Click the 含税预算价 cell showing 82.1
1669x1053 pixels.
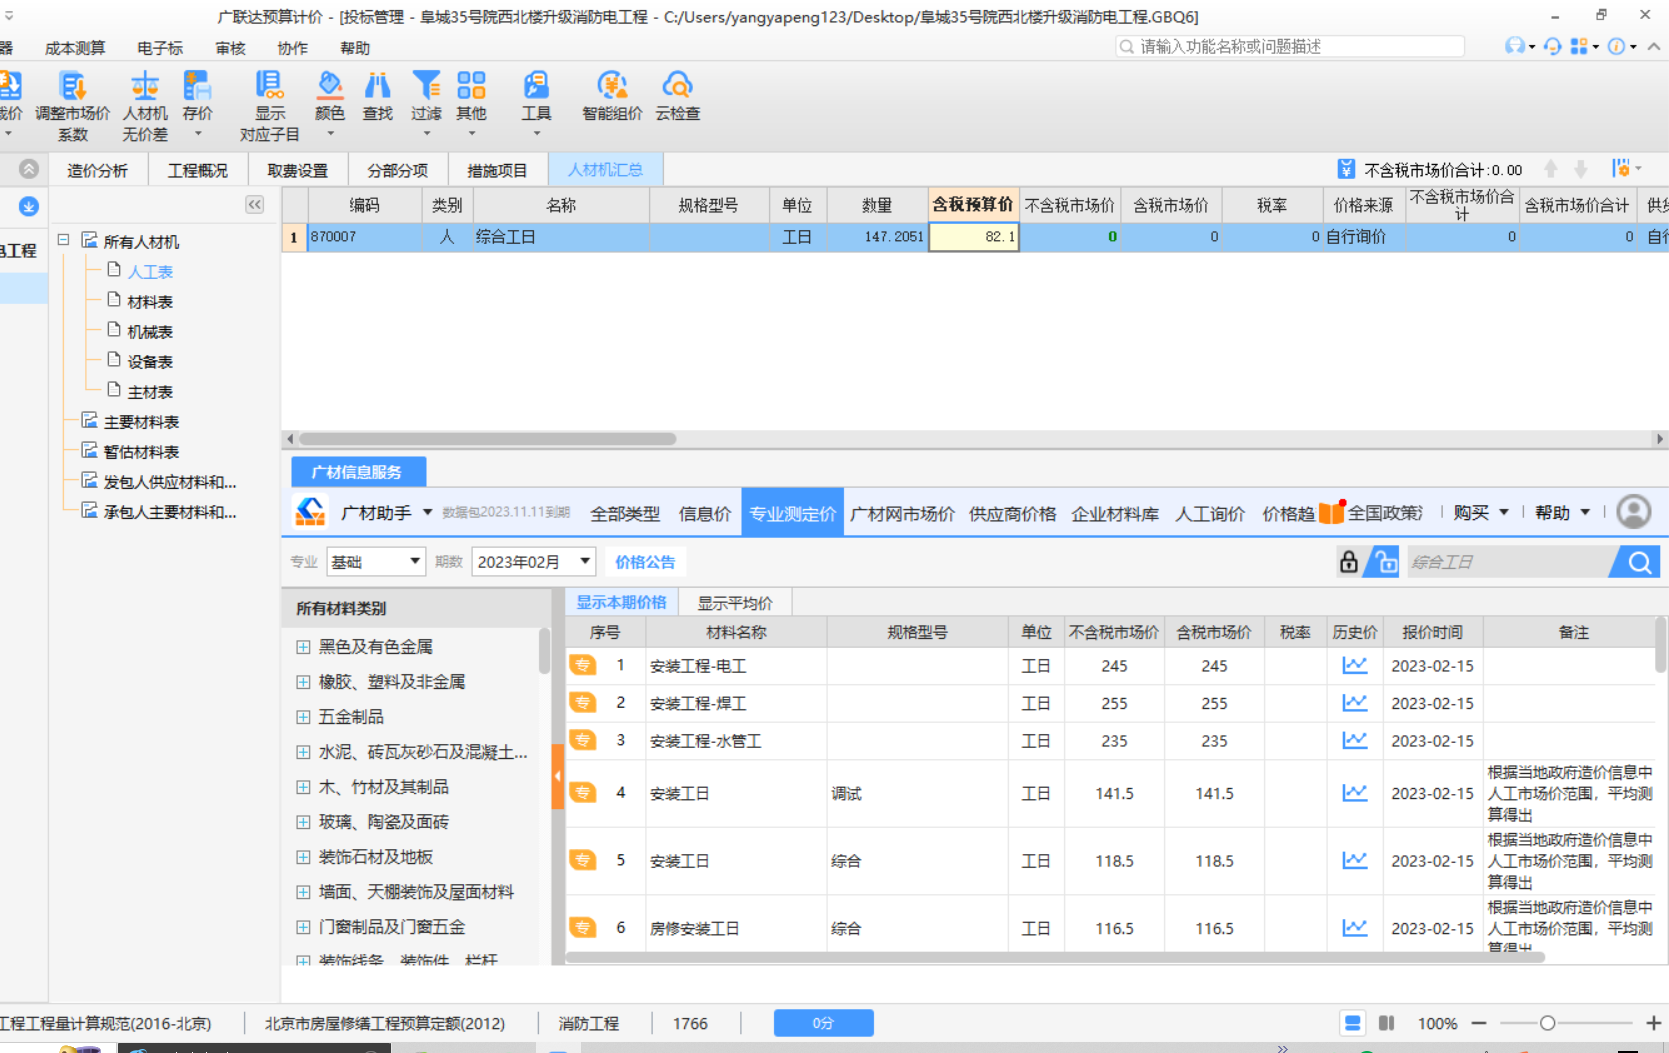click(974, 237)
